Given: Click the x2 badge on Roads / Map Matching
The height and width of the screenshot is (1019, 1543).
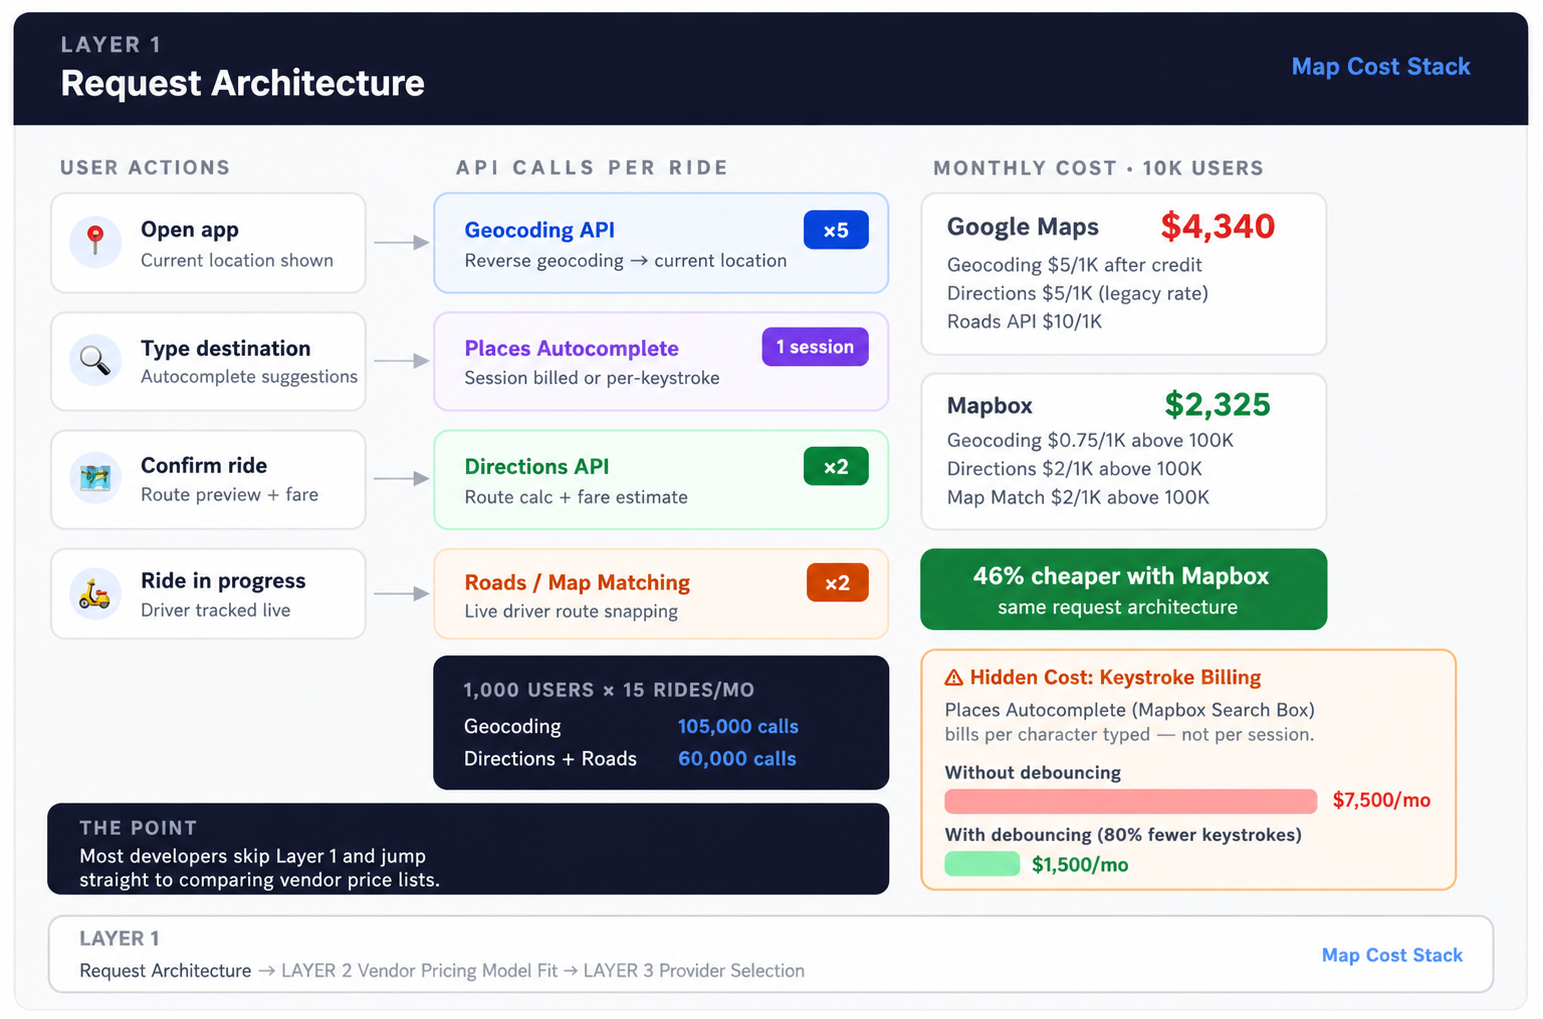Looking at the screenshot, I should coord(837,583).
